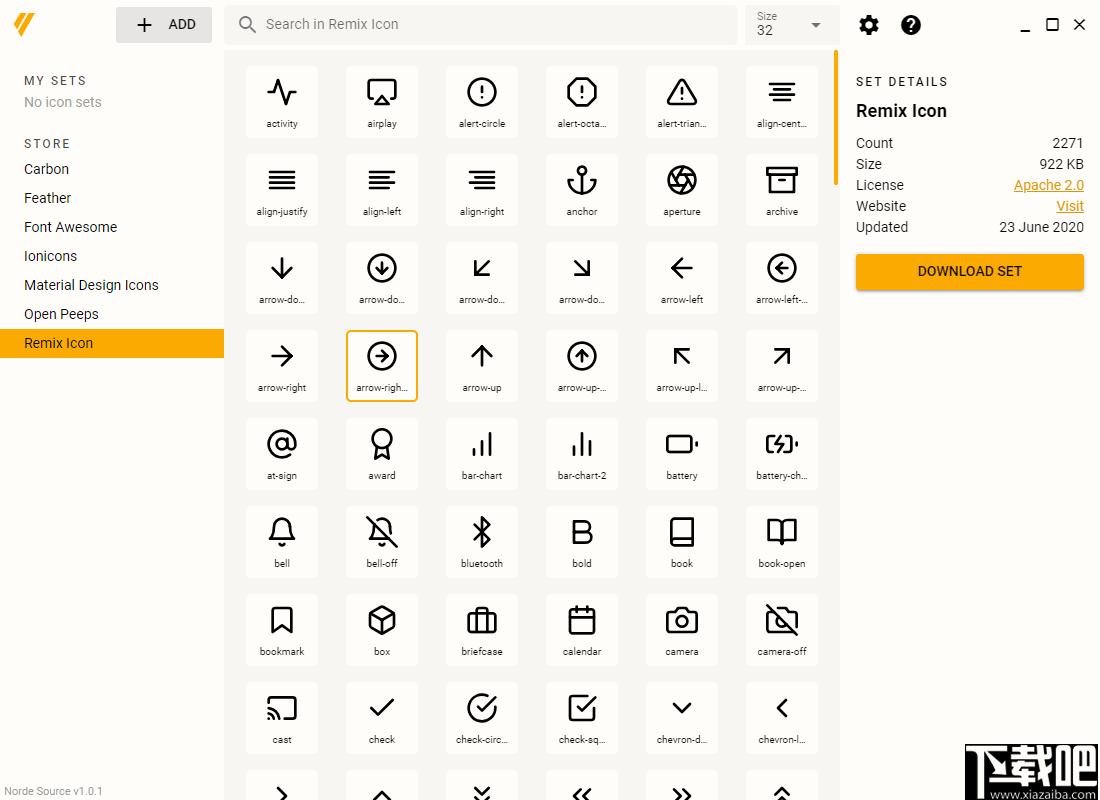The height and width of the screenshot is (800, 1100).
Task: Select the airplay icon
Action: (382, 102)
